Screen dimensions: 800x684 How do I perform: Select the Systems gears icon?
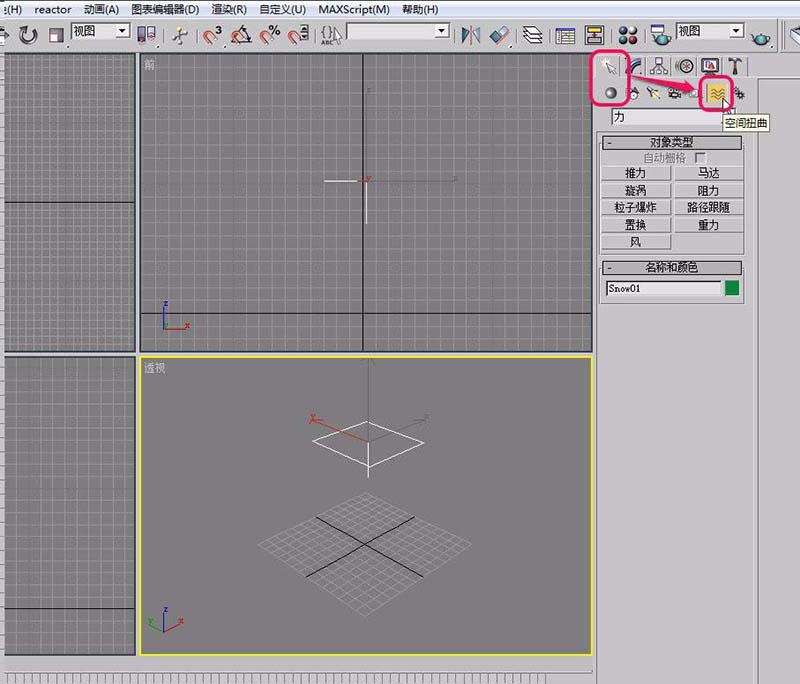pyautogui.click(x=738, y=94)
